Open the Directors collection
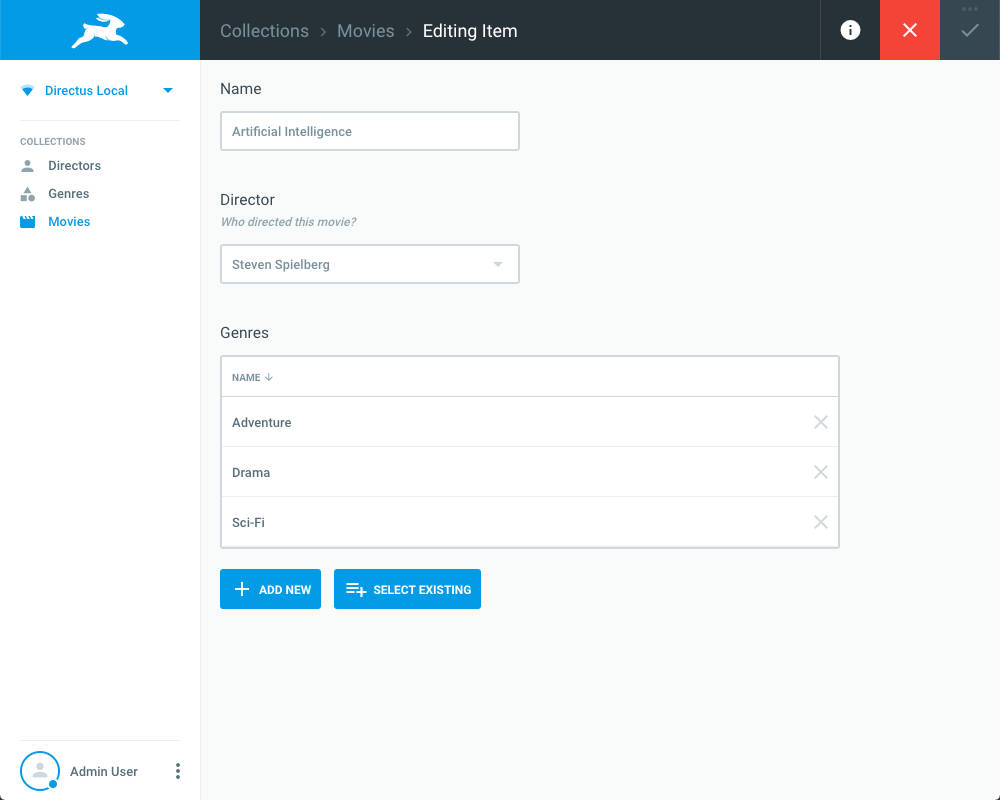 click(x=74, y=166)
